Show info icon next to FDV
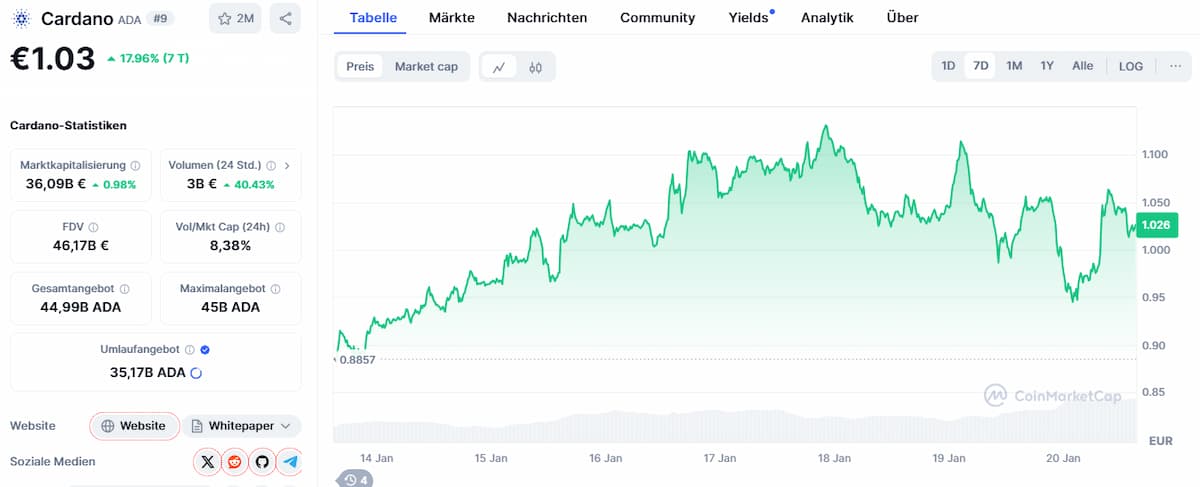The image size is (1200, 487). tap(93, 227)
